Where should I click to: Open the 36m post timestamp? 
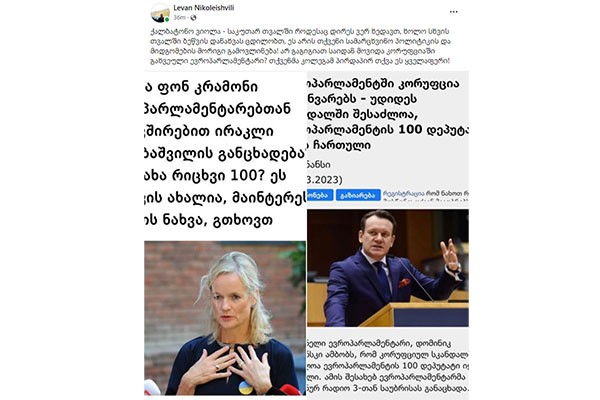(179, 18)
